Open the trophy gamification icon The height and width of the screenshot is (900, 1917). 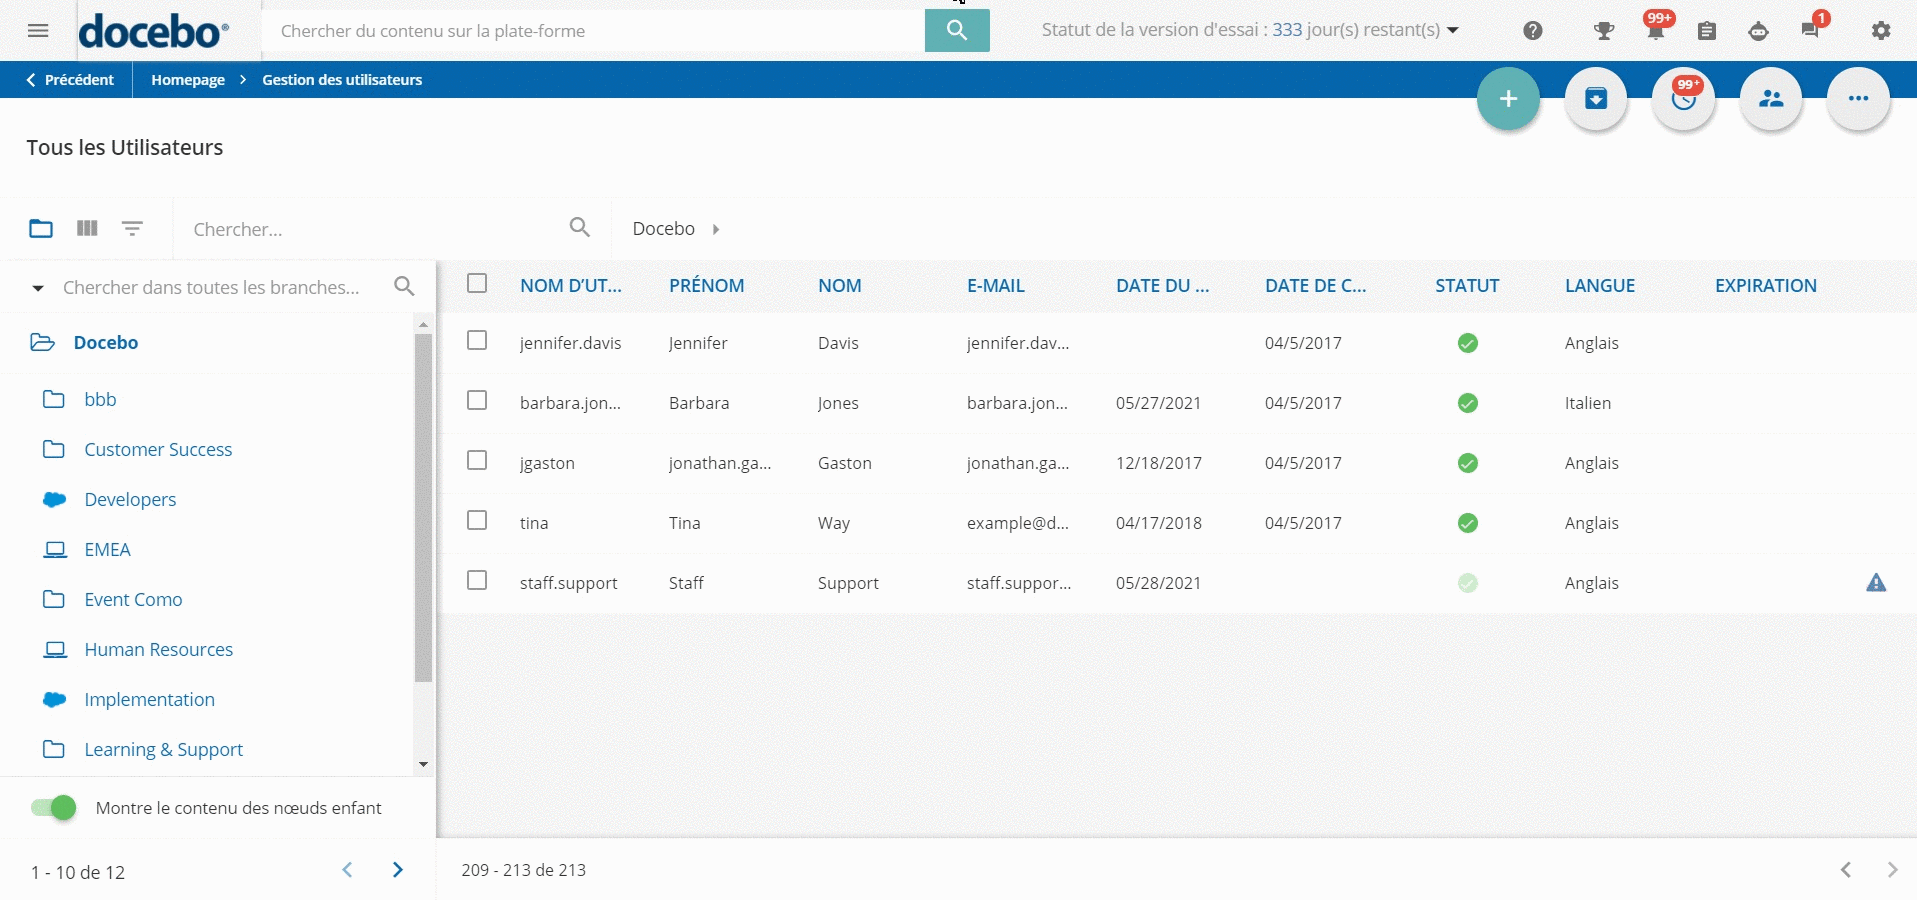click(x=1604, y=31)
